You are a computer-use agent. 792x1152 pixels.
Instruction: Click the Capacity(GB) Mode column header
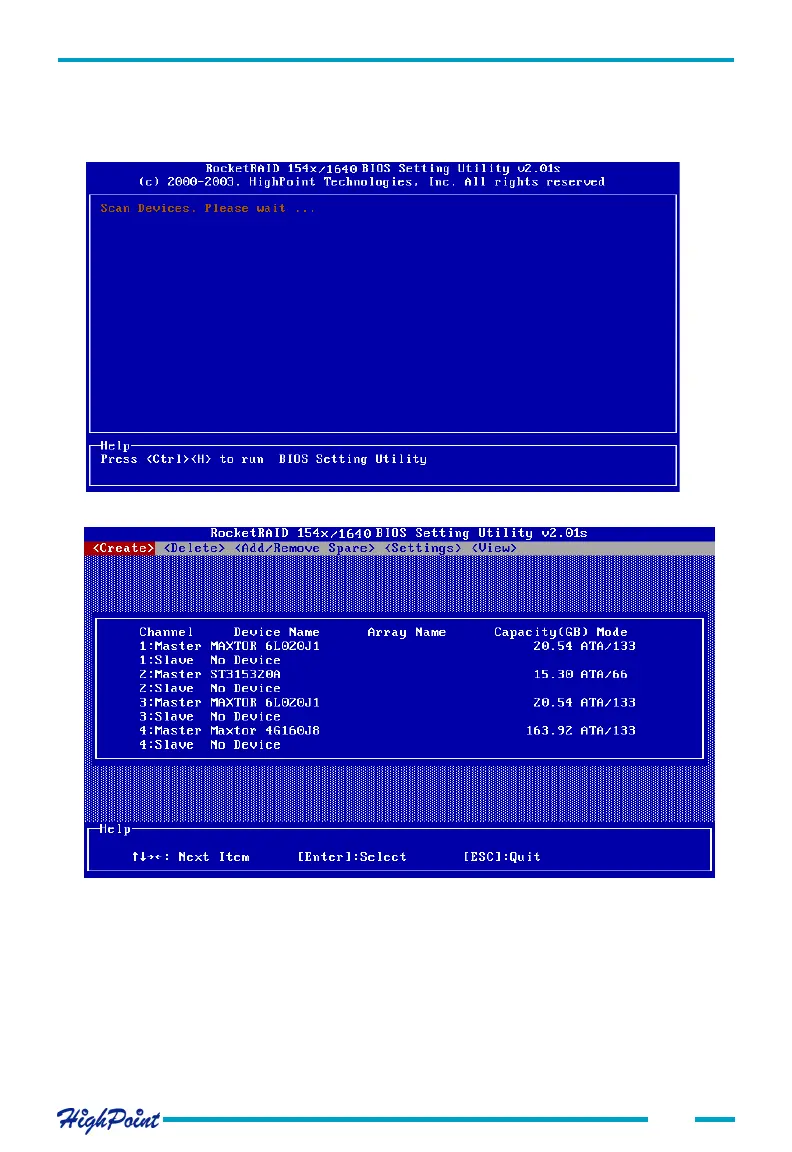561,632
